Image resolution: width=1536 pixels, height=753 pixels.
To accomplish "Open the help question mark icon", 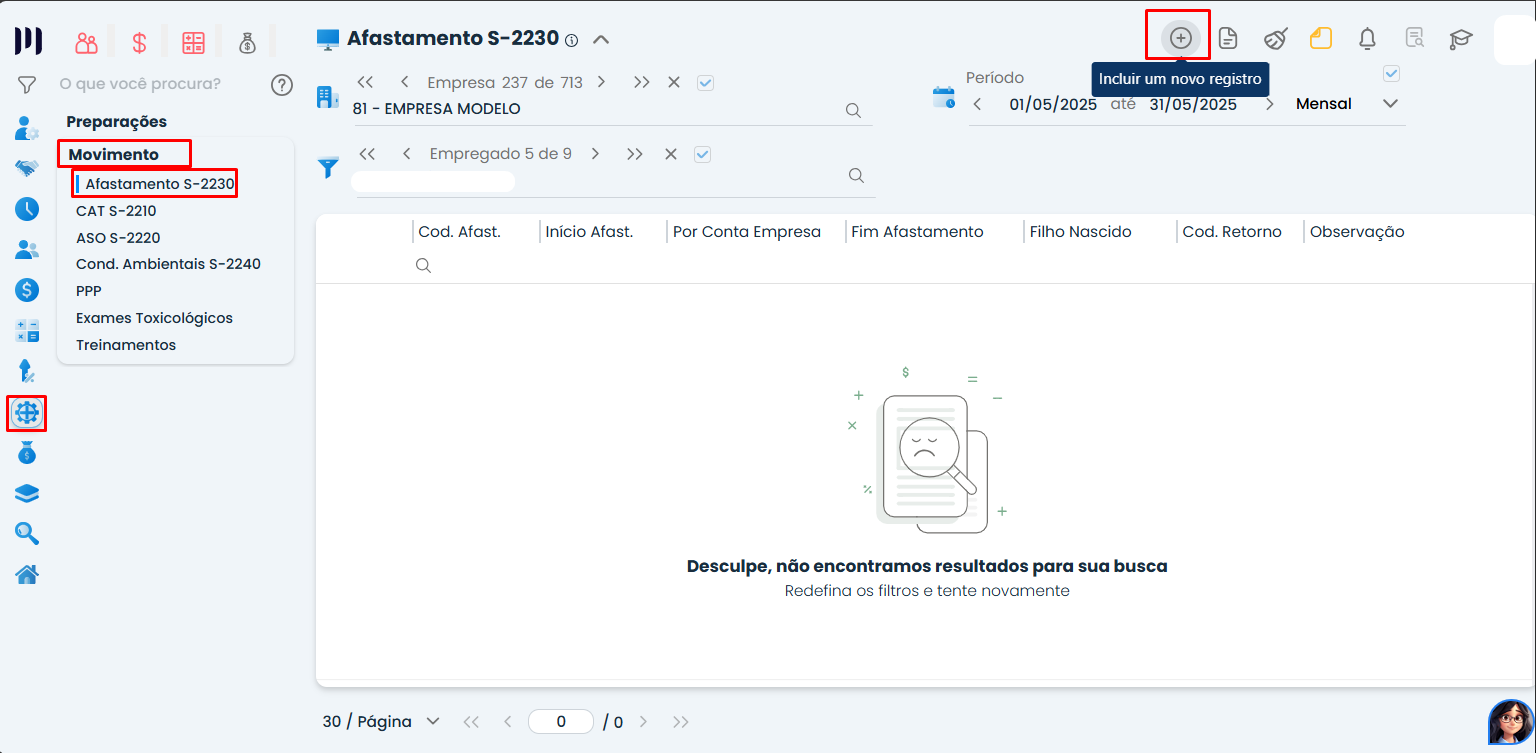I will pos(282,85).
